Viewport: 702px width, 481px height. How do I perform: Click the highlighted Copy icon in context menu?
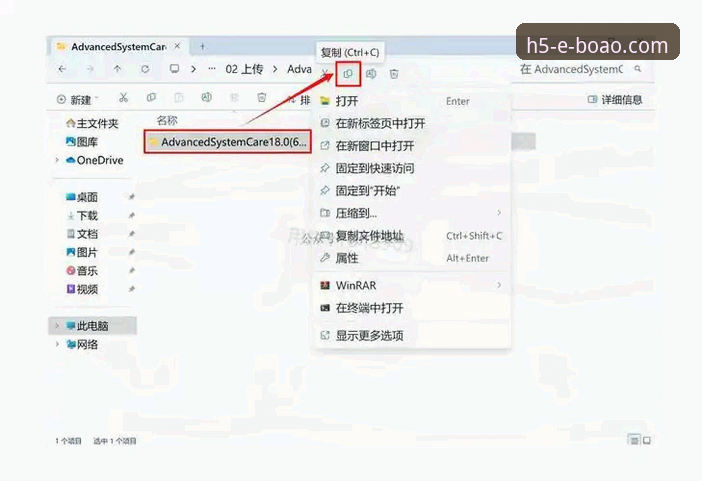(x=348, y=74)
